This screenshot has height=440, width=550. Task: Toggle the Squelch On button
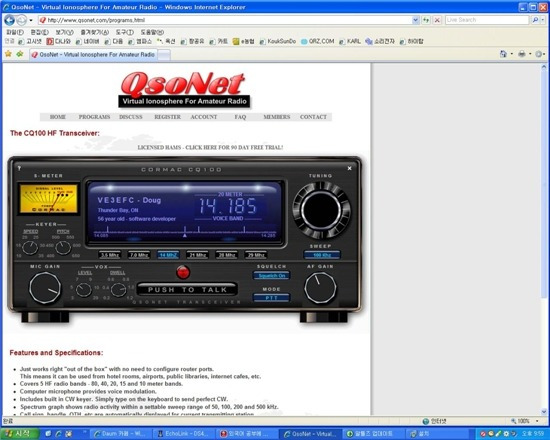pos(271,275)
